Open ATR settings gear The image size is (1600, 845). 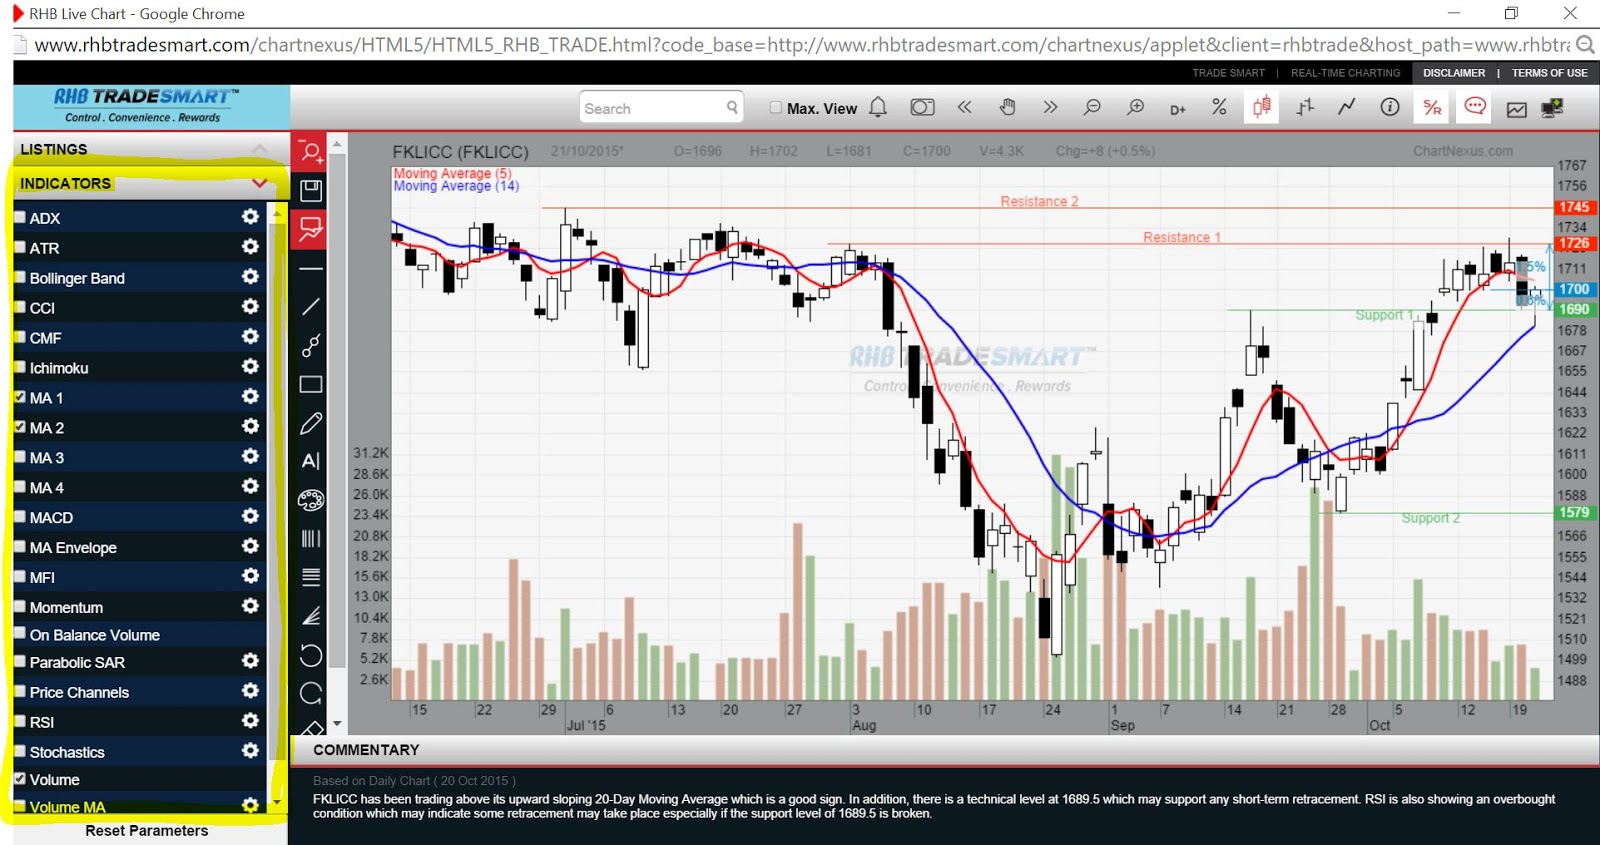click(250, 246)
